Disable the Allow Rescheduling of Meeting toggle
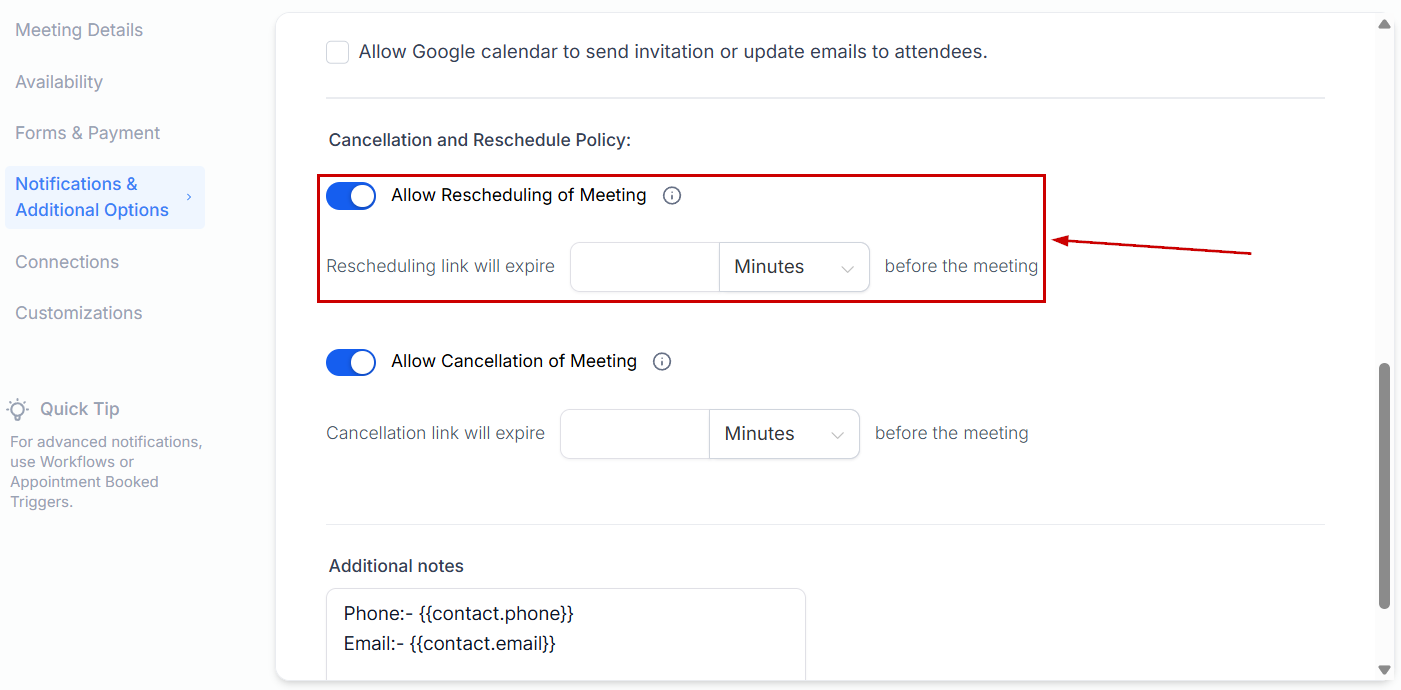 [x=351, y=196]
